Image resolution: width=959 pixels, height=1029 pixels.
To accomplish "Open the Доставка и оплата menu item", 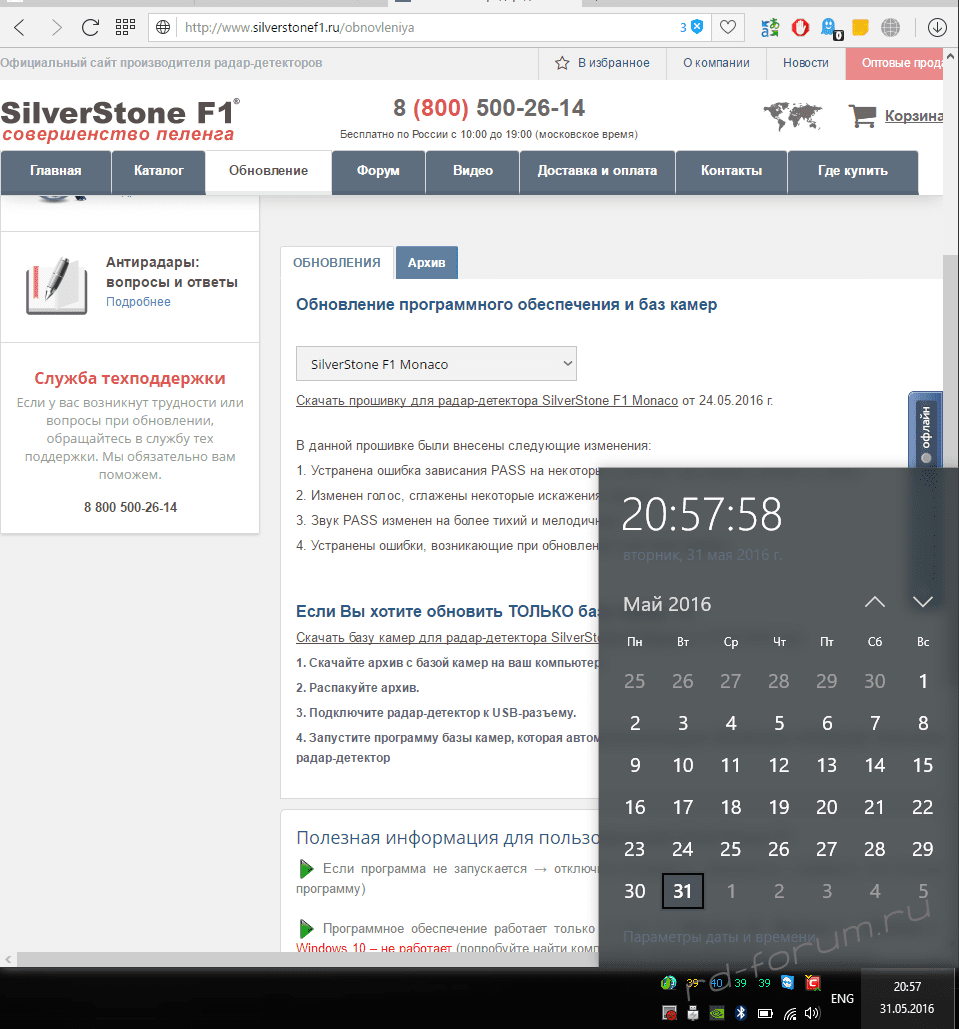I will coord(597,171).
